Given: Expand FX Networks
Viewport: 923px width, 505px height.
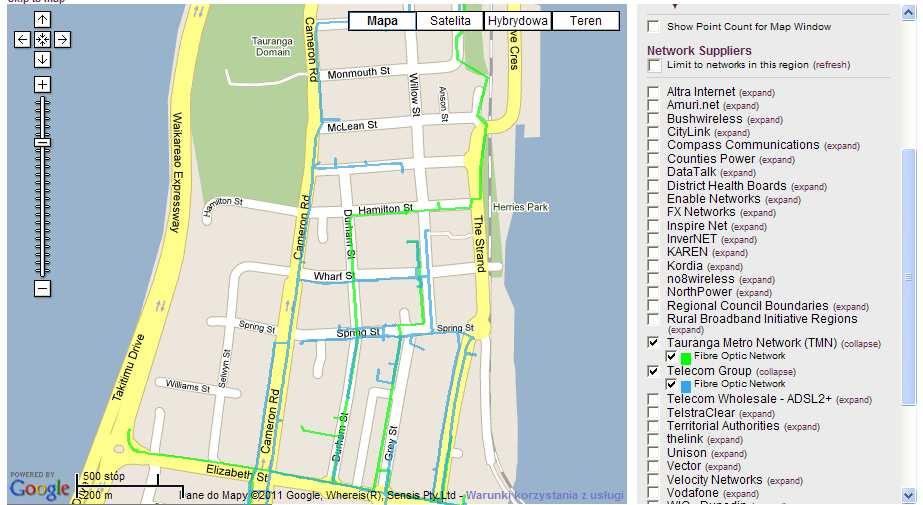Looking at the screenshot, I should 758,213.
